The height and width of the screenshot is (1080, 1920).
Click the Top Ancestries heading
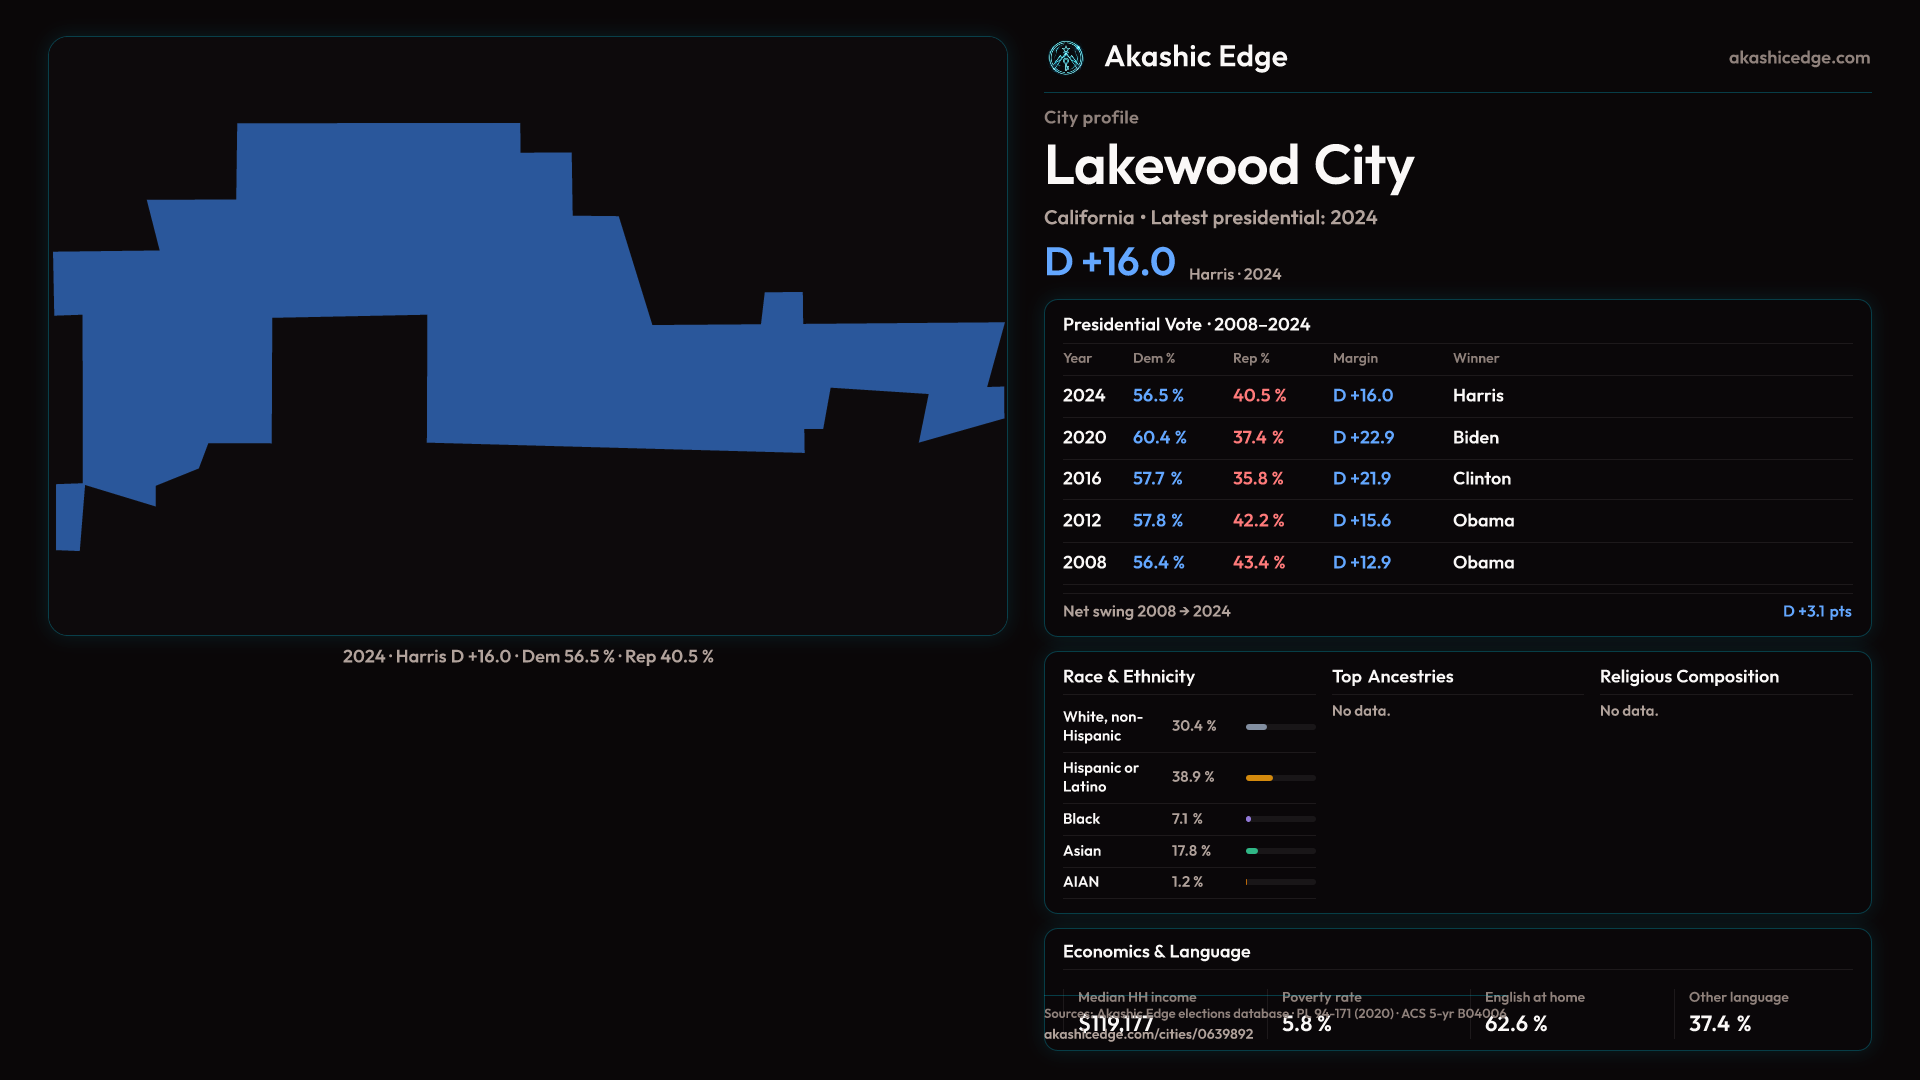(1392, 677)
